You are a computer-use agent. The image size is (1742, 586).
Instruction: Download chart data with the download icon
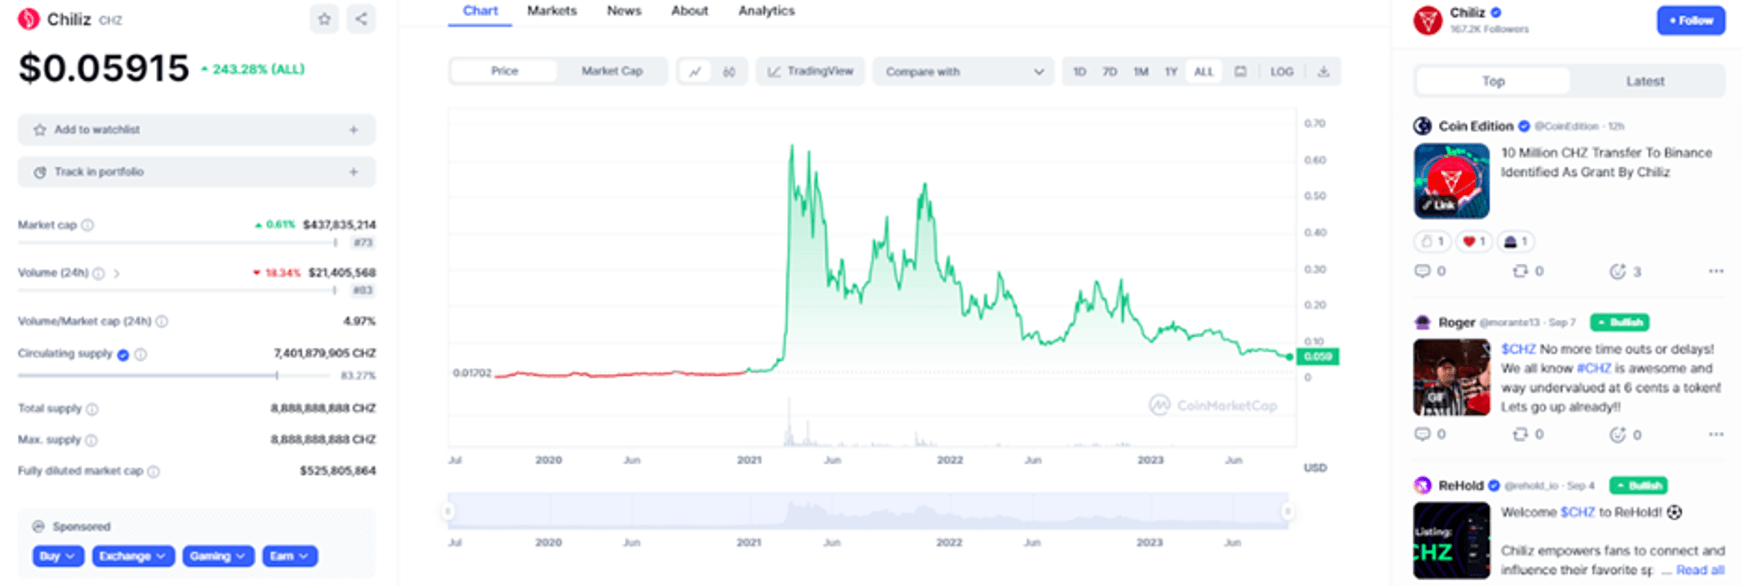[1323, 72]
